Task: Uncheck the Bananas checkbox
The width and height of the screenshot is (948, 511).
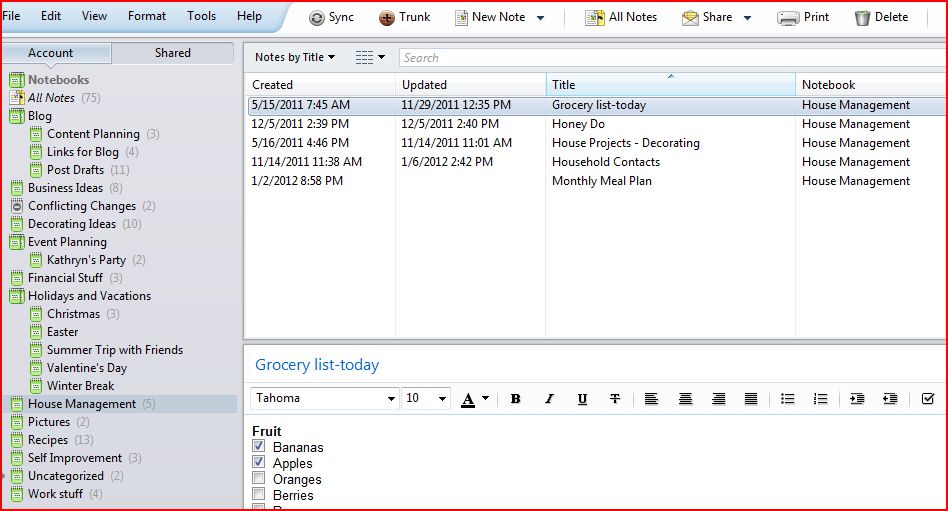Action: (x=259, y=447)
